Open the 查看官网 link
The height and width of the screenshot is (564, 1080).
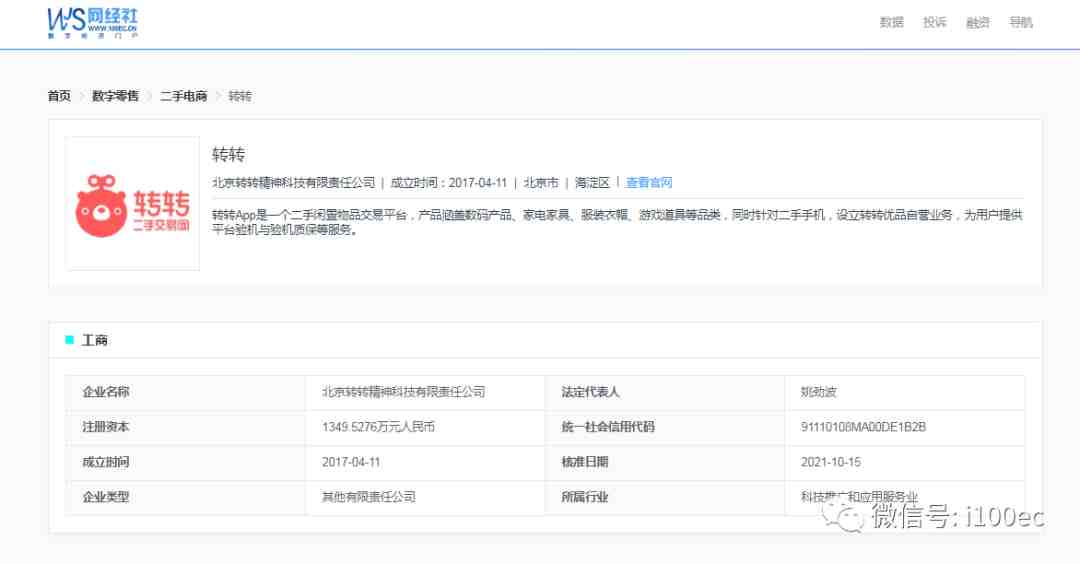coord(649,182)
